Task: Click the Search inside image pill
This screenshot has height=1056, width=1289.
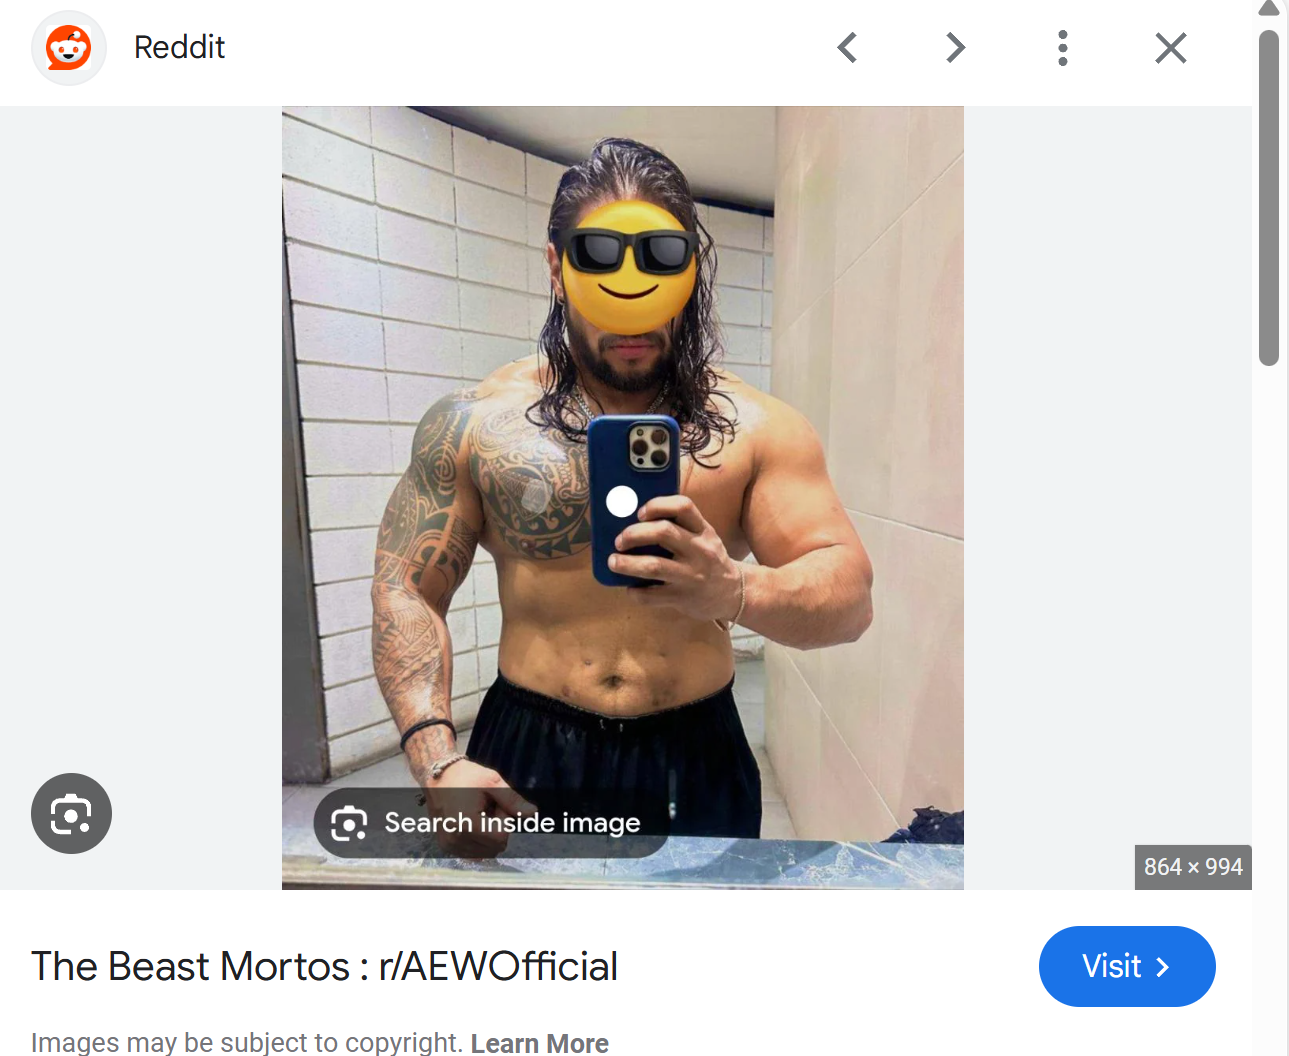Action: pyautogui.click(x=490, y=823)
